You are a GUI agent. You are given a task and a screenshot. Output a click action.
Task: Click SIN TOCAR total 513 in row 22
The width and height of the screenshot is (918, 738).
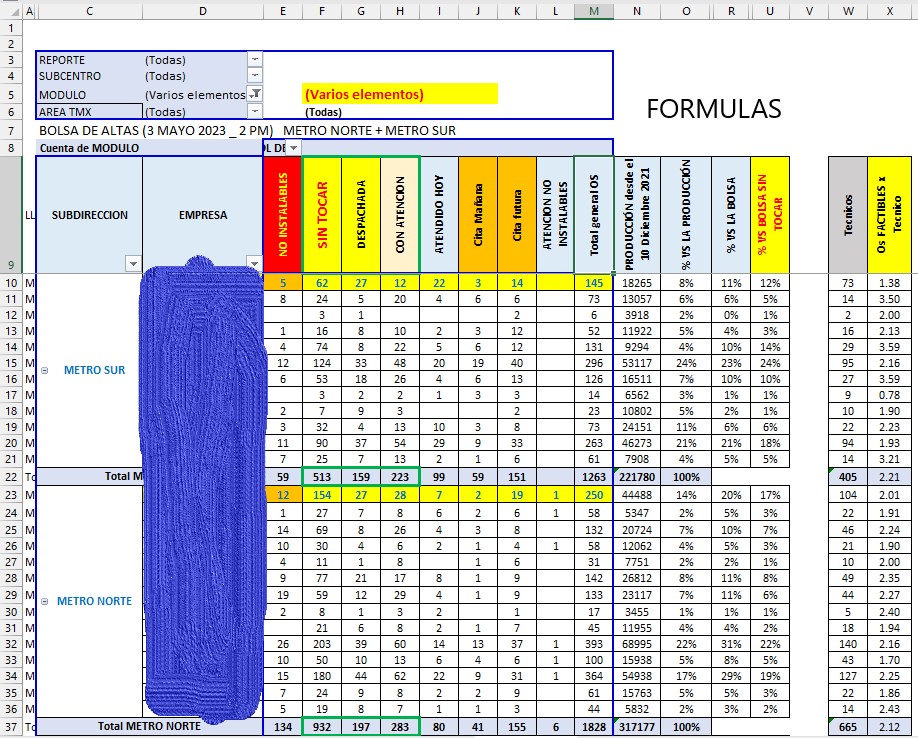point(322,477)
